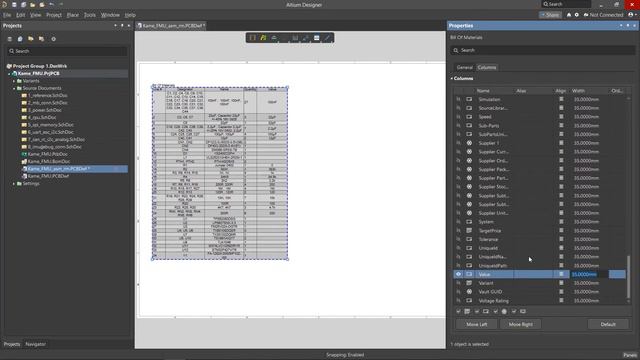640x360 pixels.
Task: Switch to the General tab in Properties
Action: click(x=464, y=67)
